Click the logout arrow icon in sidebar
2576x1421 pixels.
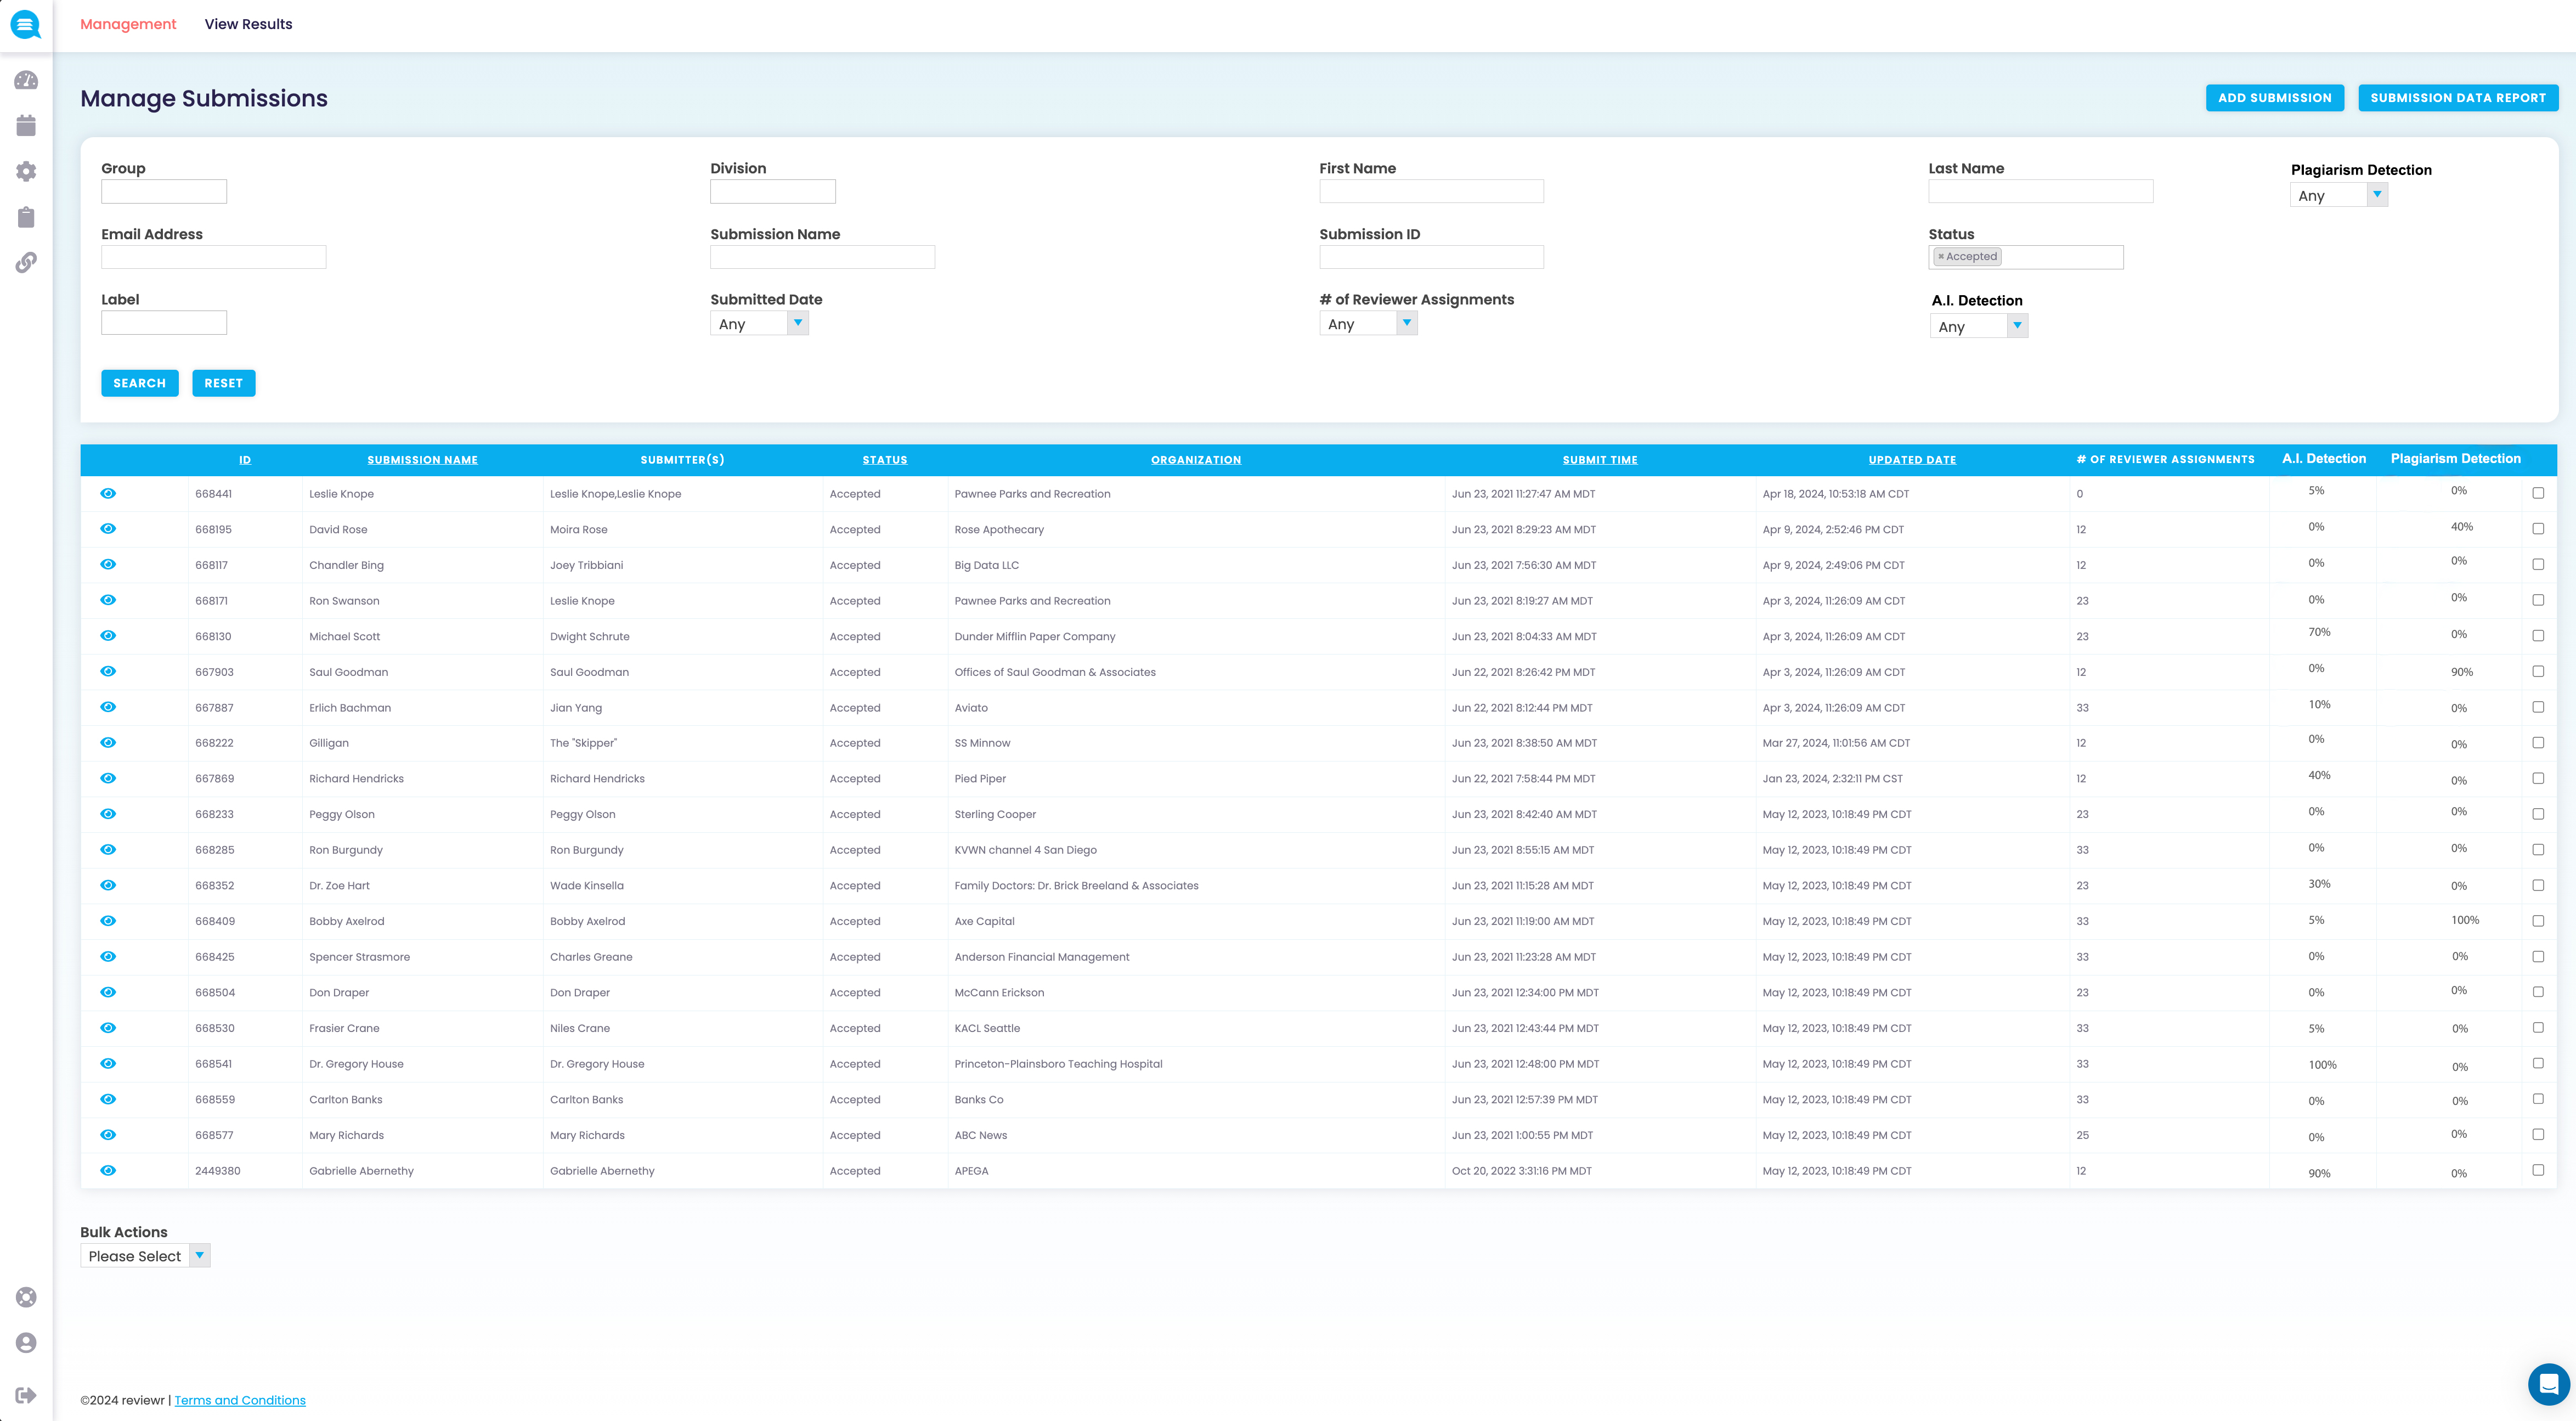(26, 1395)
